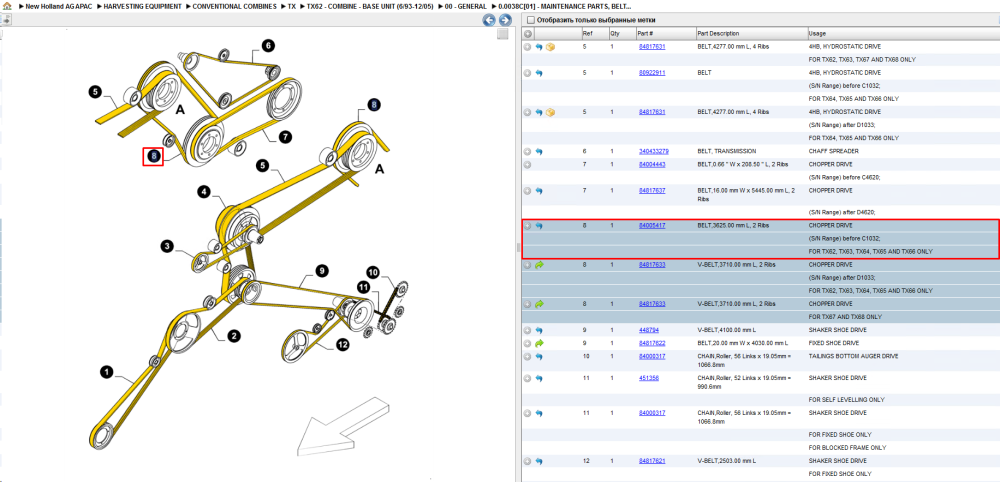Navigate to next diagram with right arrow
The width and height of the screenshot is (1000, 482).
tap(504, 20)
